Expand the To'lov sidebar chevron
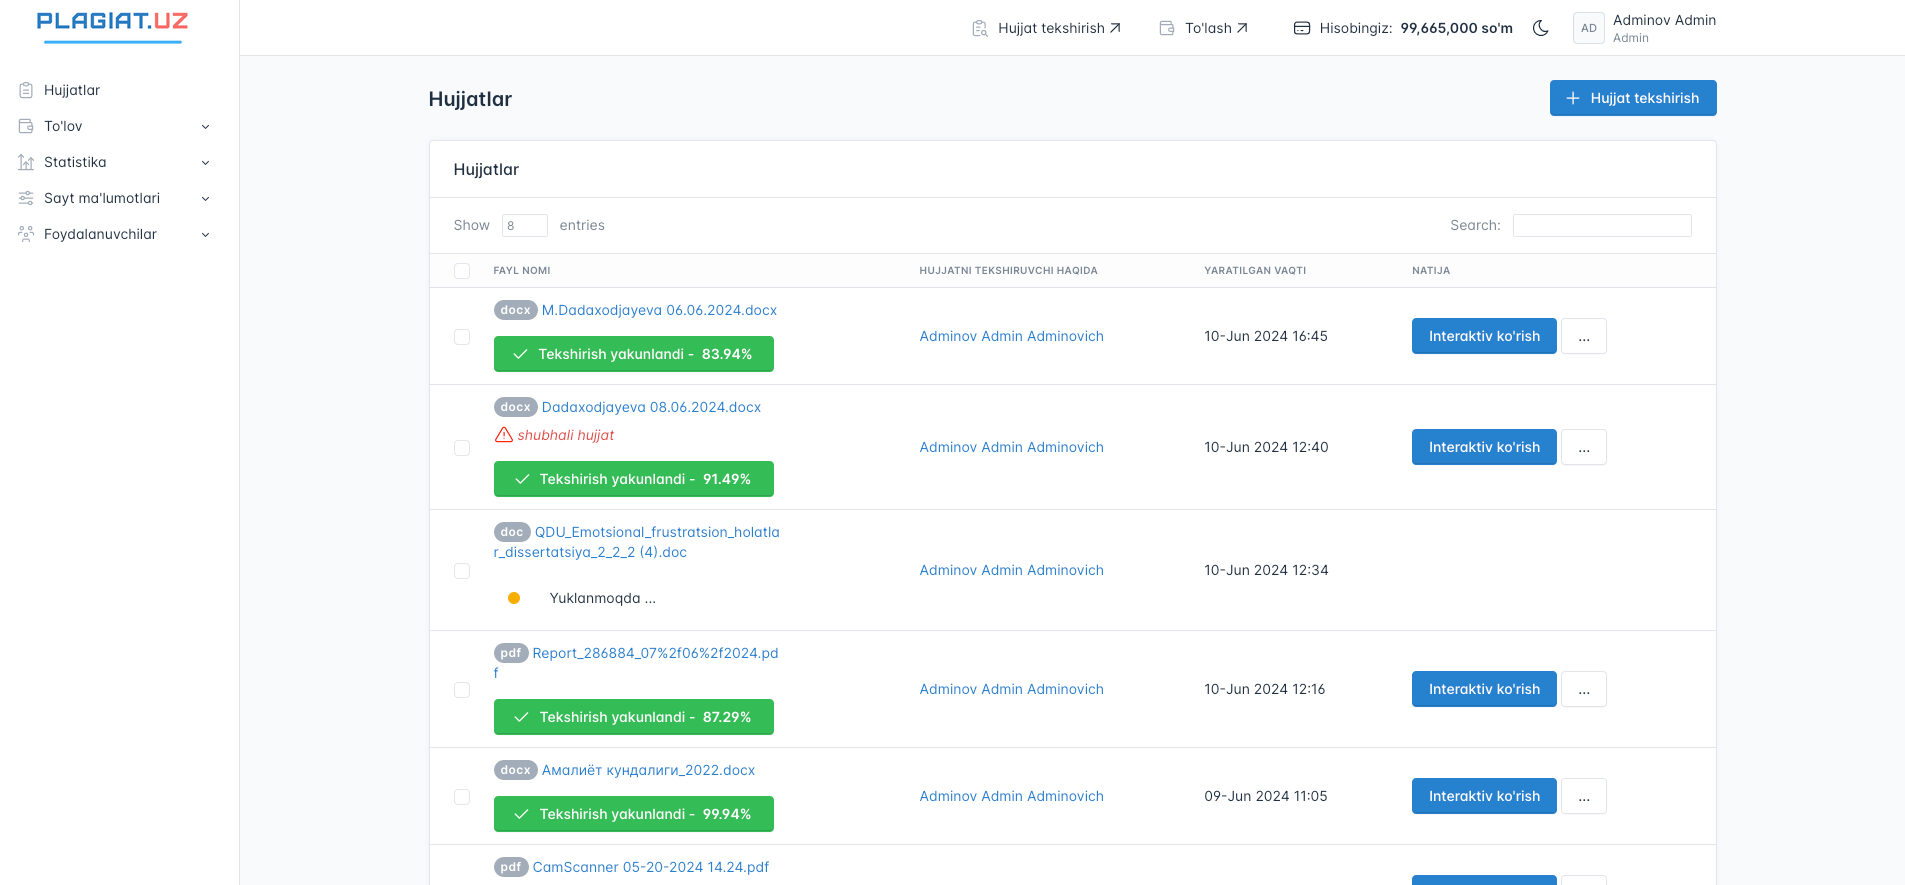1905x885 pixels. click(206, 127)
